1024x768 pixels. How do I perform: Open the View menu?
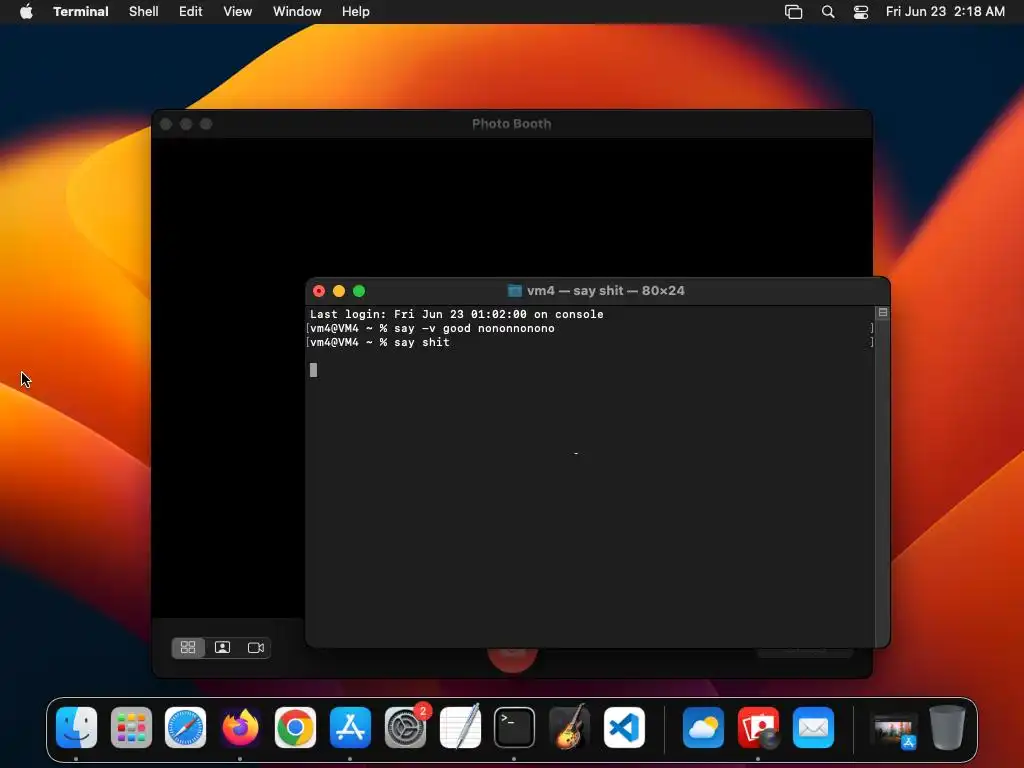(x=238, y=12)
